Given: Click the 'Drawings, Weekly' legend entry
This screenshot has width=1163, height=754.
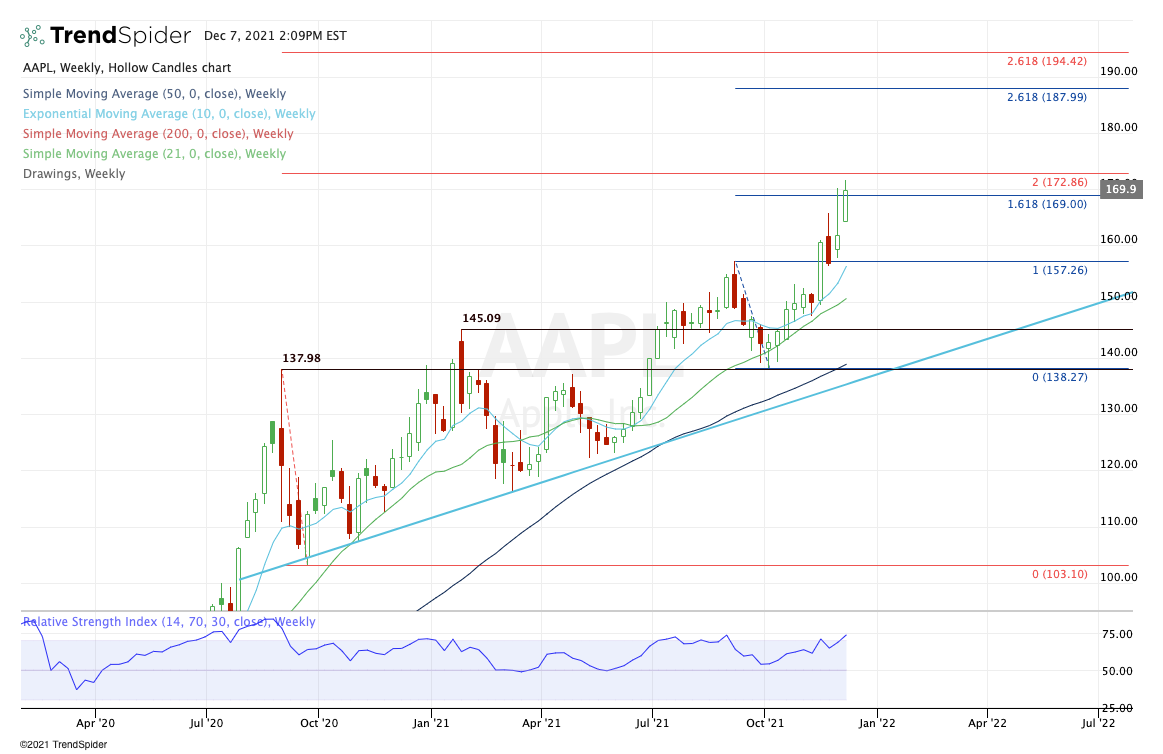Looking at the screenshot, I should pyautogui.click(x=74, y=174).
